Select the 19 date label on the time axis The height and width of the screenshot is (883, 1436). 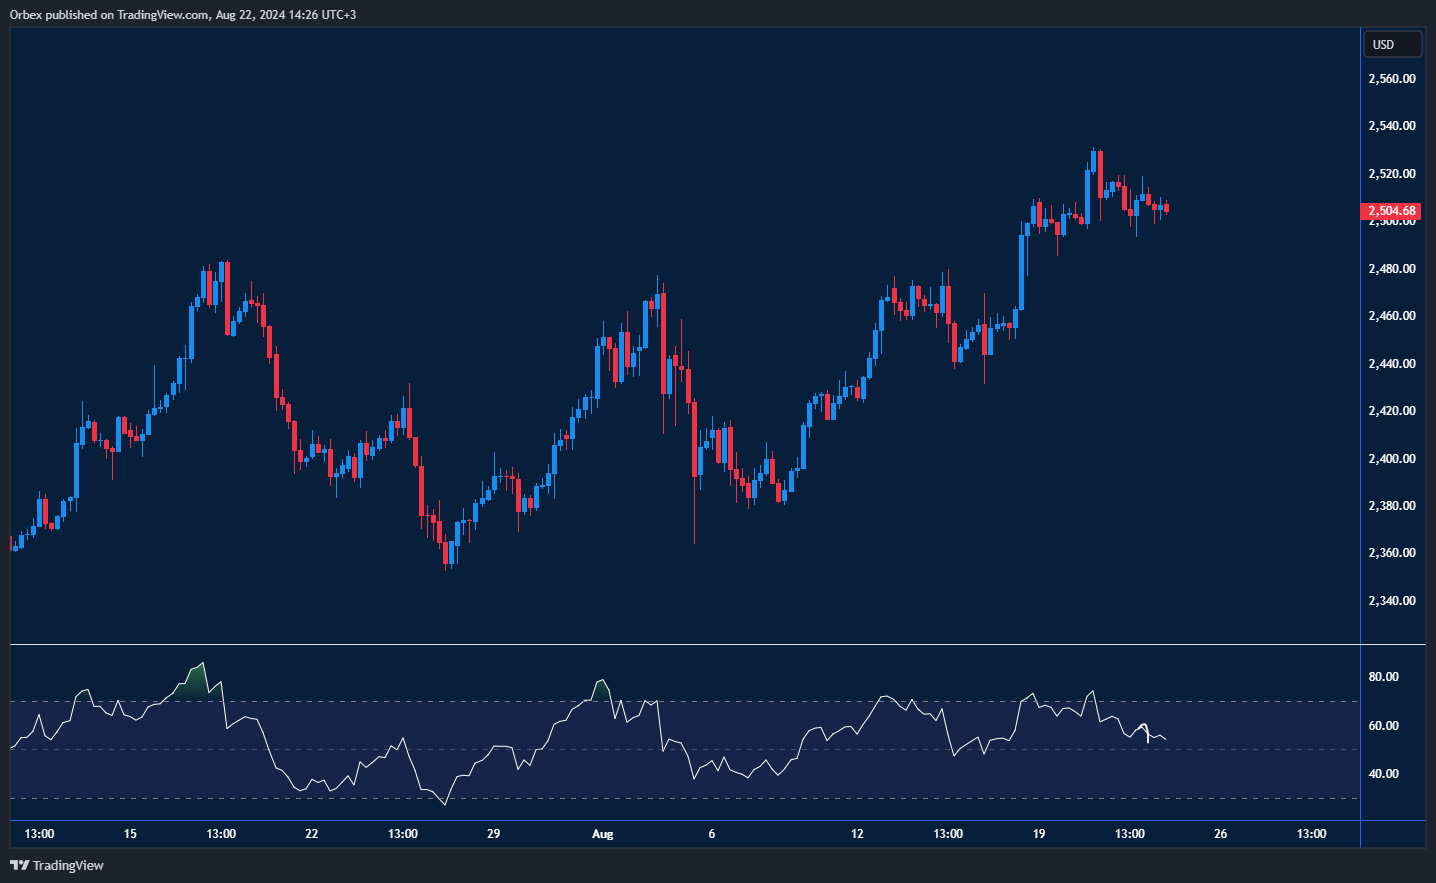pos(1038,833)
